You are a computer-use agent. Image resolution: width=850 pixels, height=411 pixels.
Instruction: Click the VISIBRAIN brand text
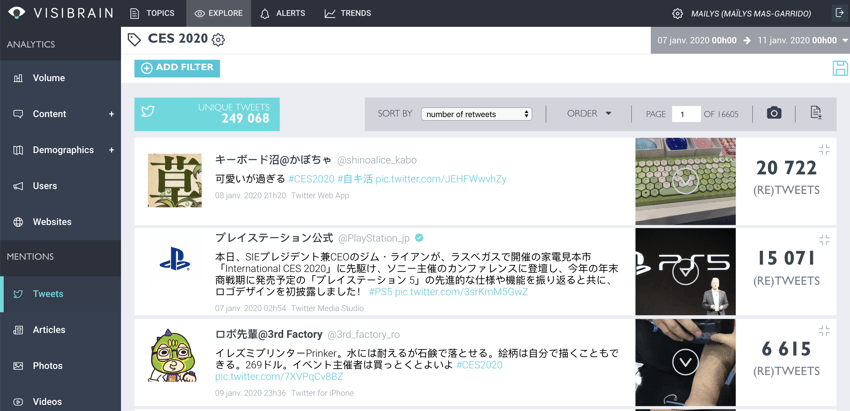click(x=74, y=13)
